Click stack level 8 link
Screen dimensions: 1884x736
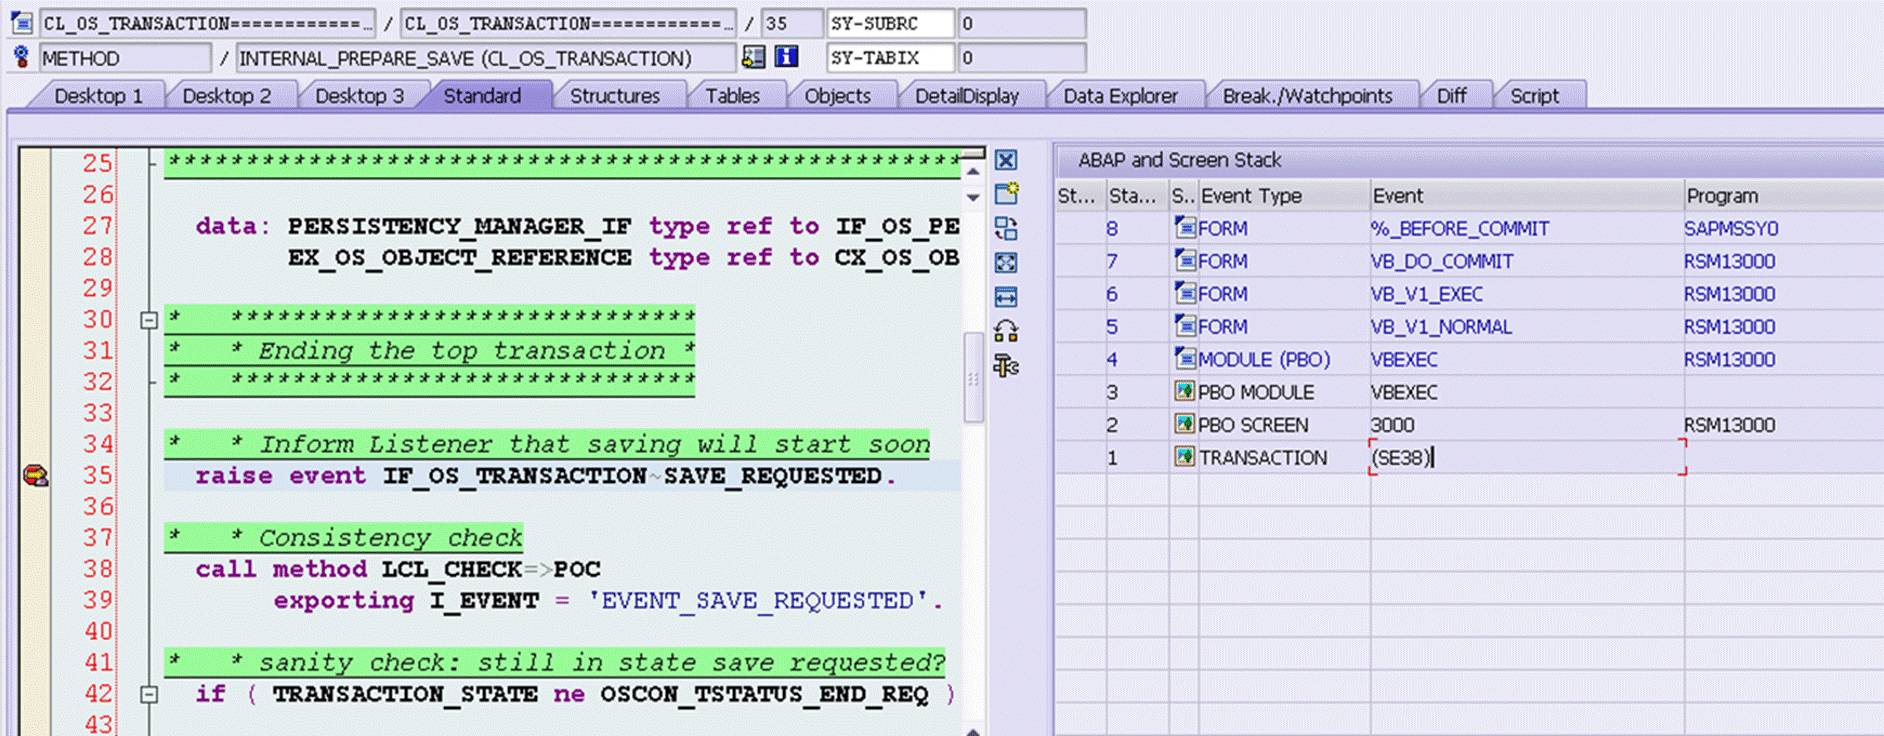(1112, 229)
